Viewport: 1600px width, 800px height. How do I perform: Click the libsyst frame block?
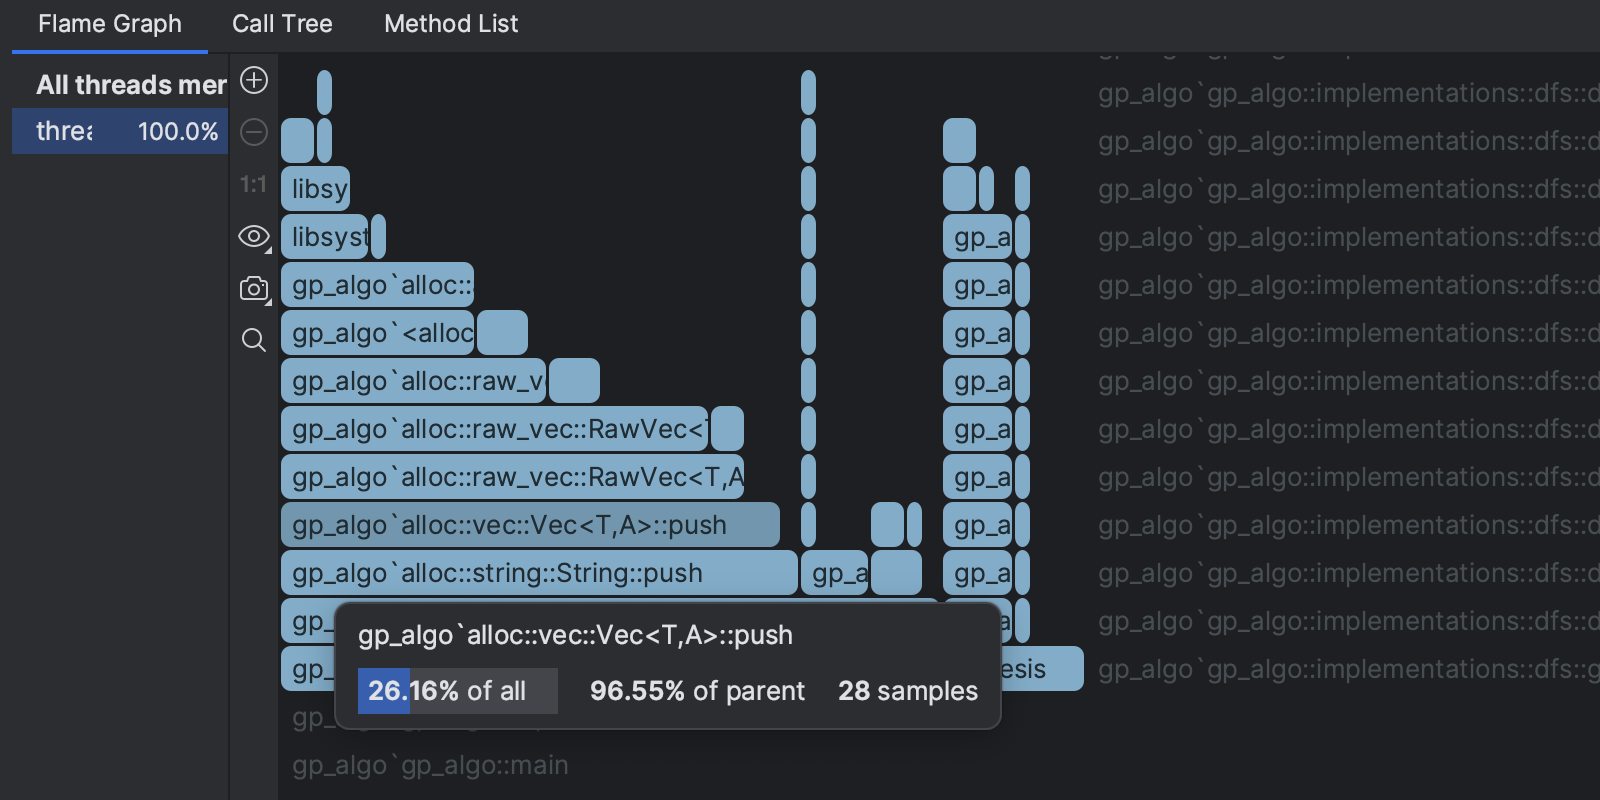pos(325,237)
